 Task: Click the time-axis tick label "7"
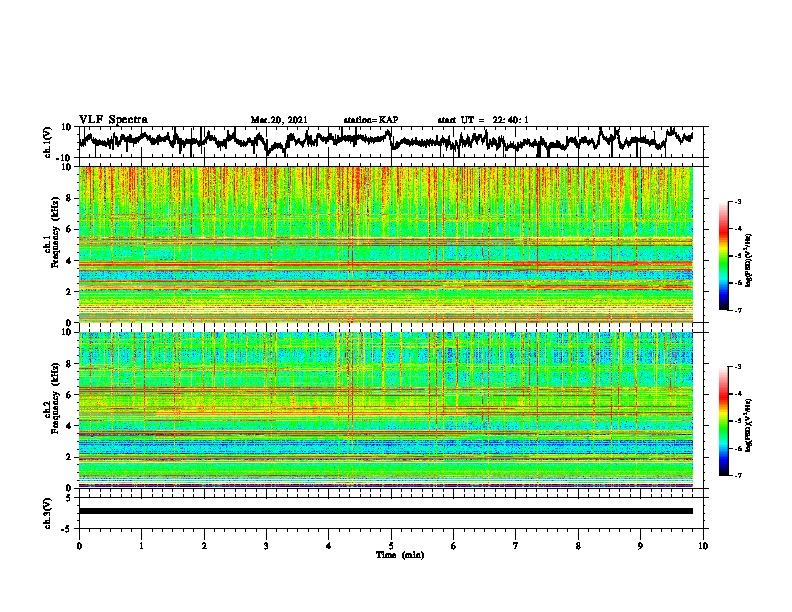(x=516, y=546)
